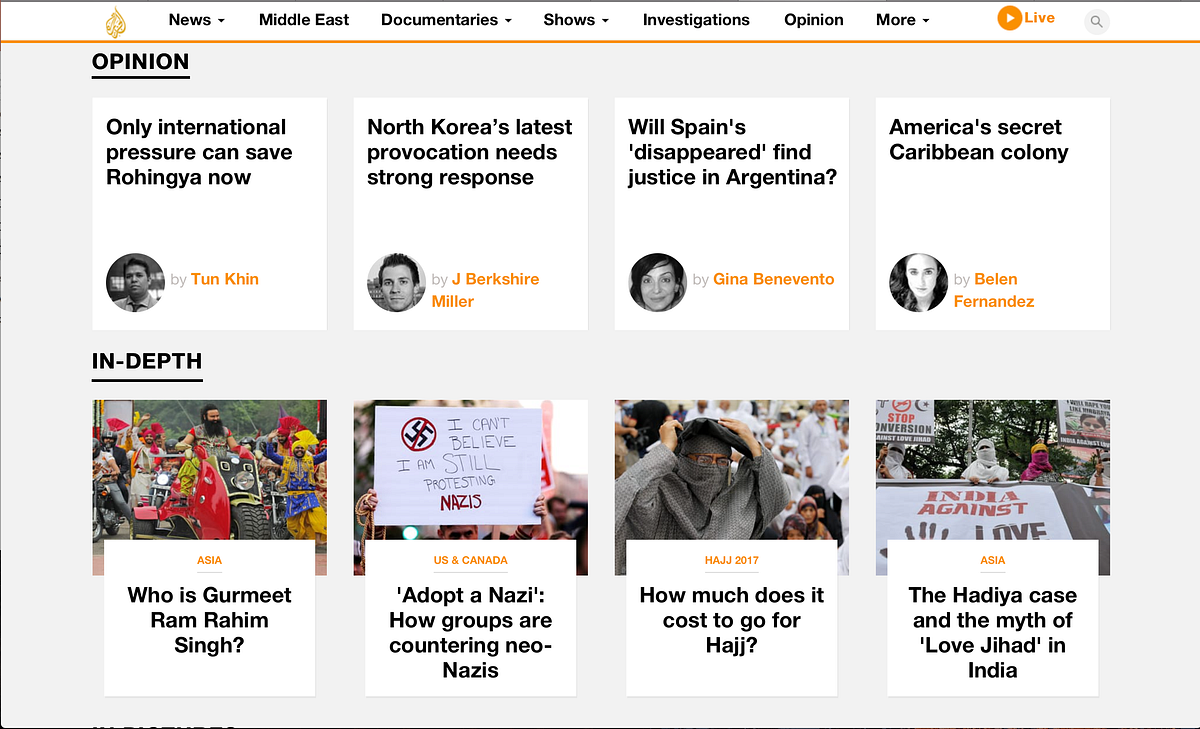Open Opinion in the top navigation
1200x729 pixels.
814,20
